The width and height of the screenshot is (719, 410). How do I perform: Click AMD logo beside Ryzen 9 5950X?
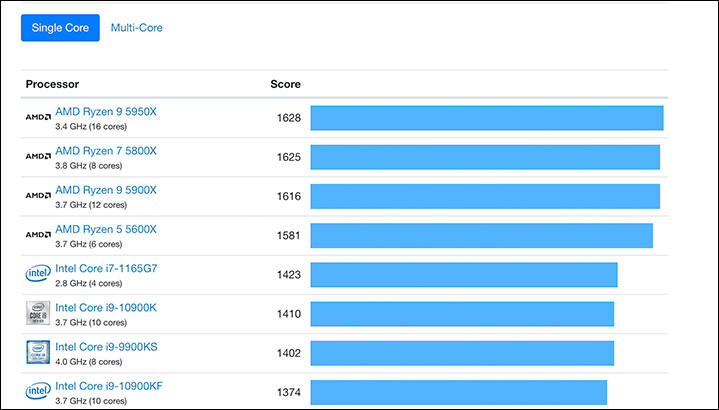click(x=38, y=118)
